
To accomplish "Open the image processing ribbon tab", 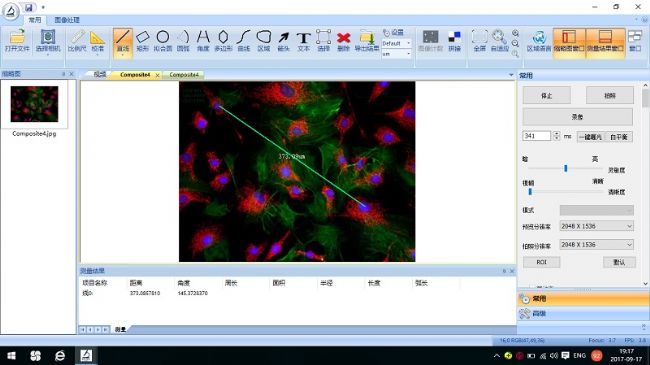I will [67, 20].
